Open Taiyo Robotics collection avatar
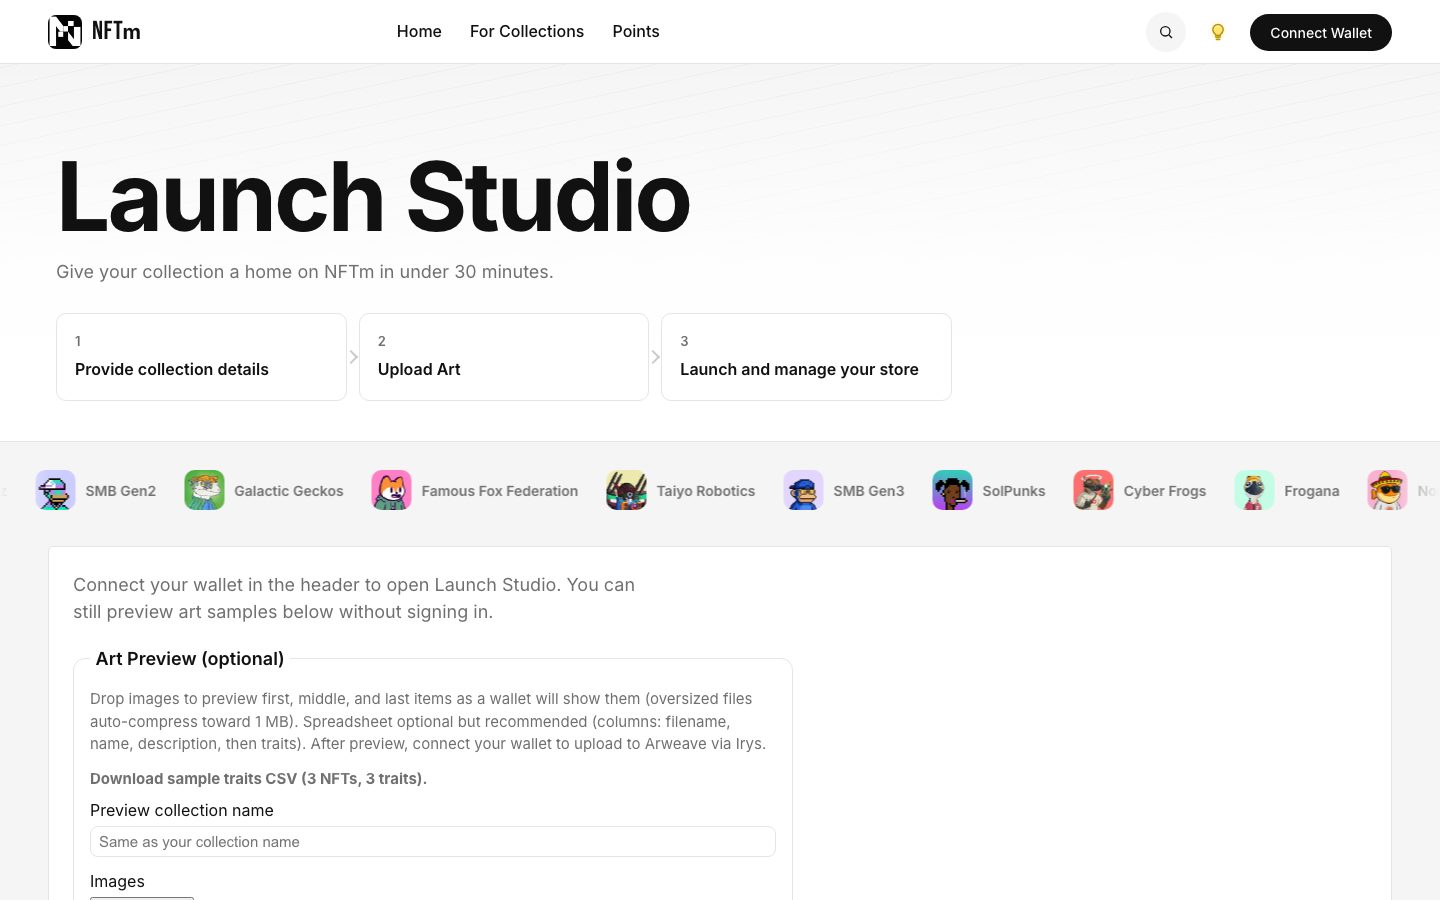This screenshot has width=1440, height=900. pos(626,490)
